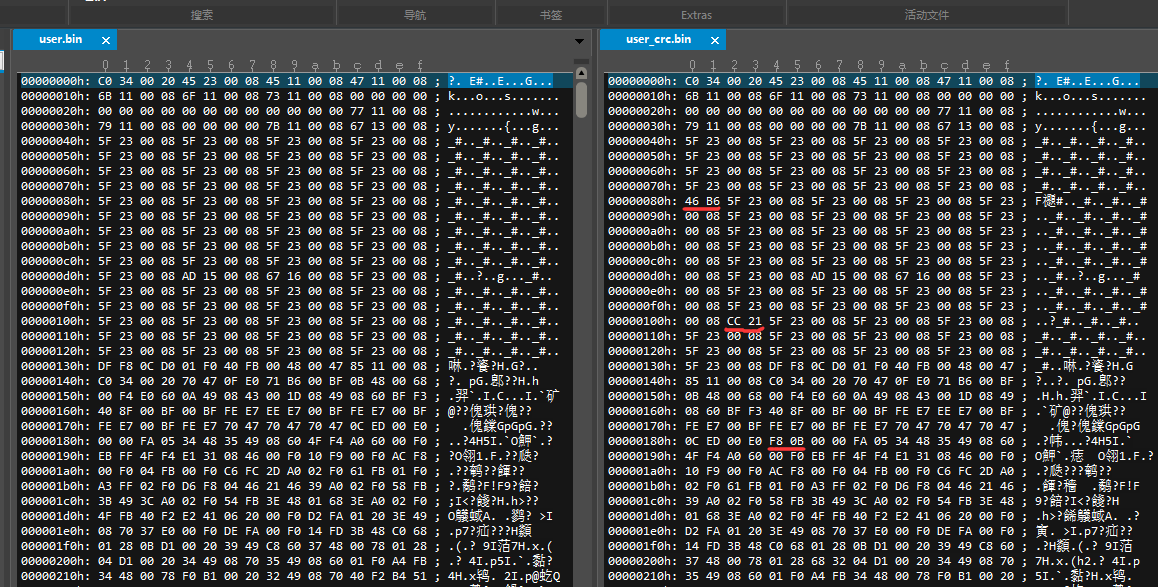Close the user.bin tab
This screenshot has height=587, width=1158.
click(106, 41)
